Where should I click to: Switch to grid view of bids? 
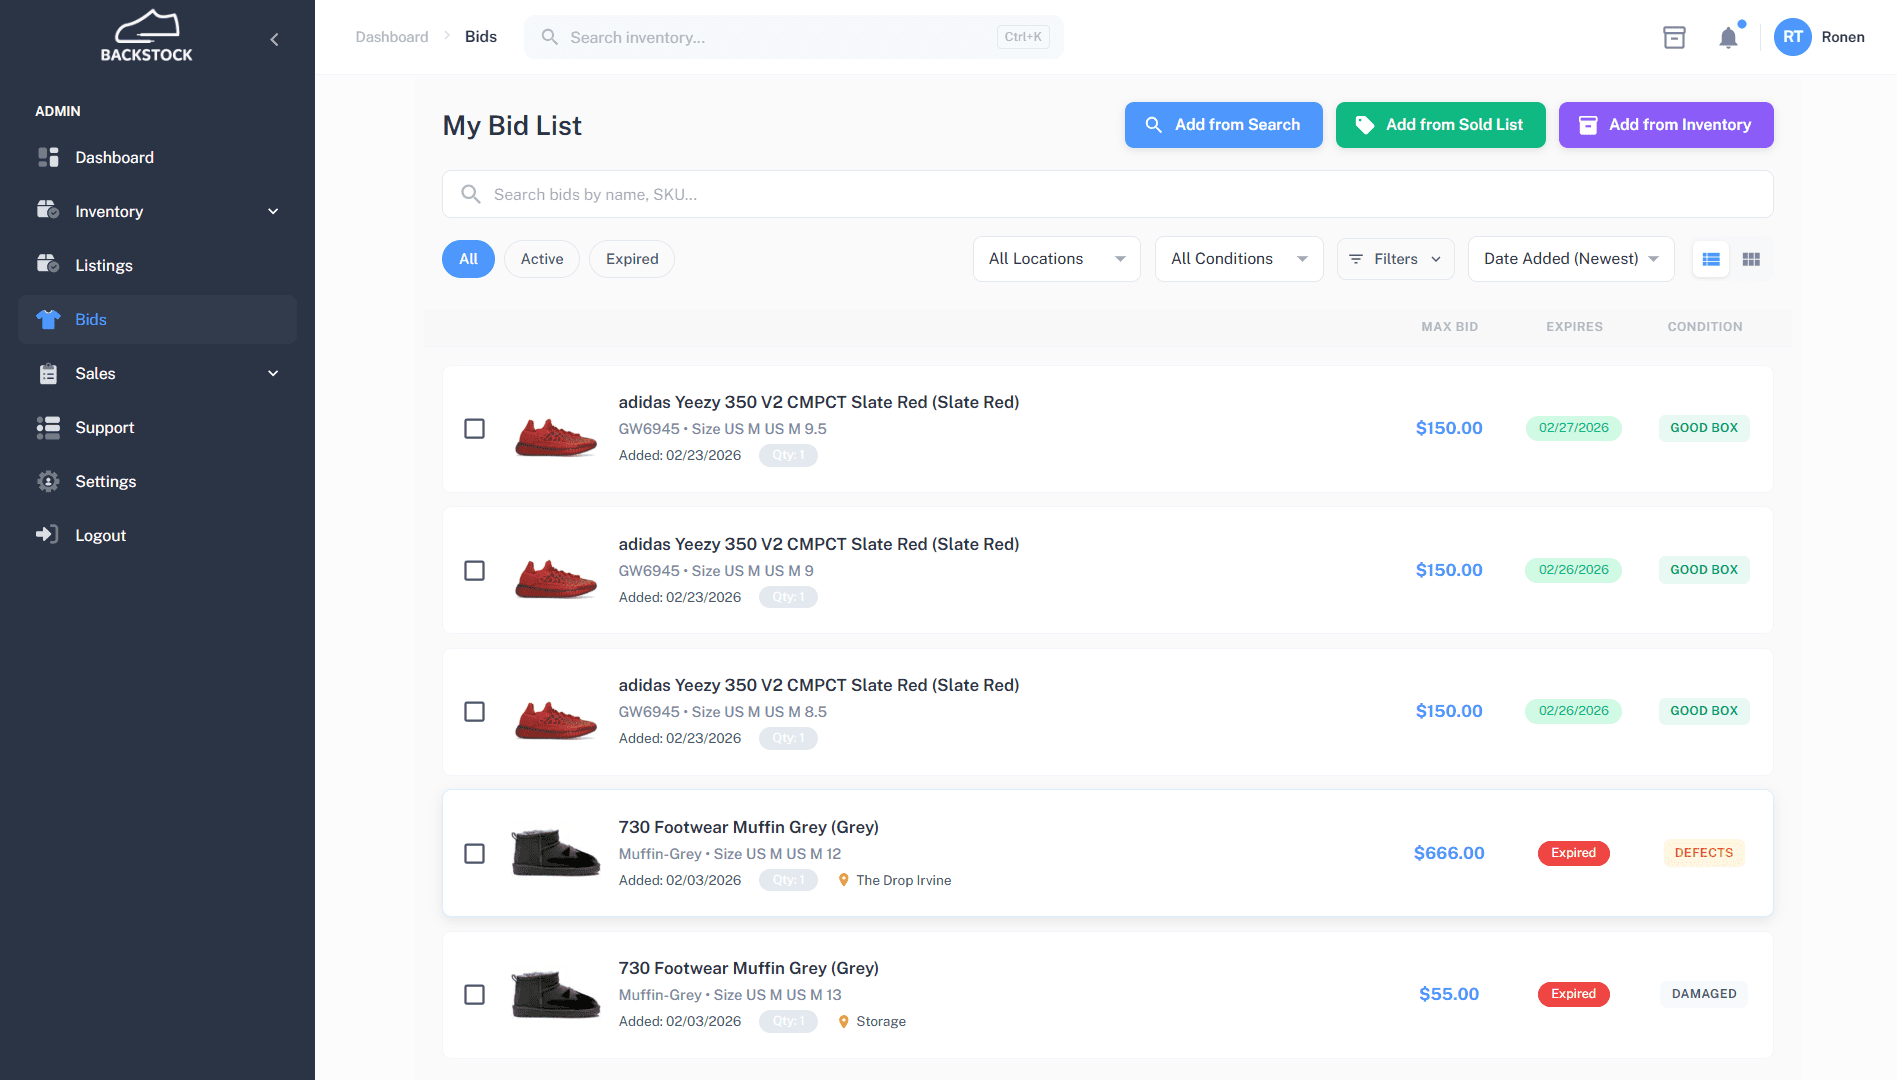pyautogui.click(x=1751, y=258)
